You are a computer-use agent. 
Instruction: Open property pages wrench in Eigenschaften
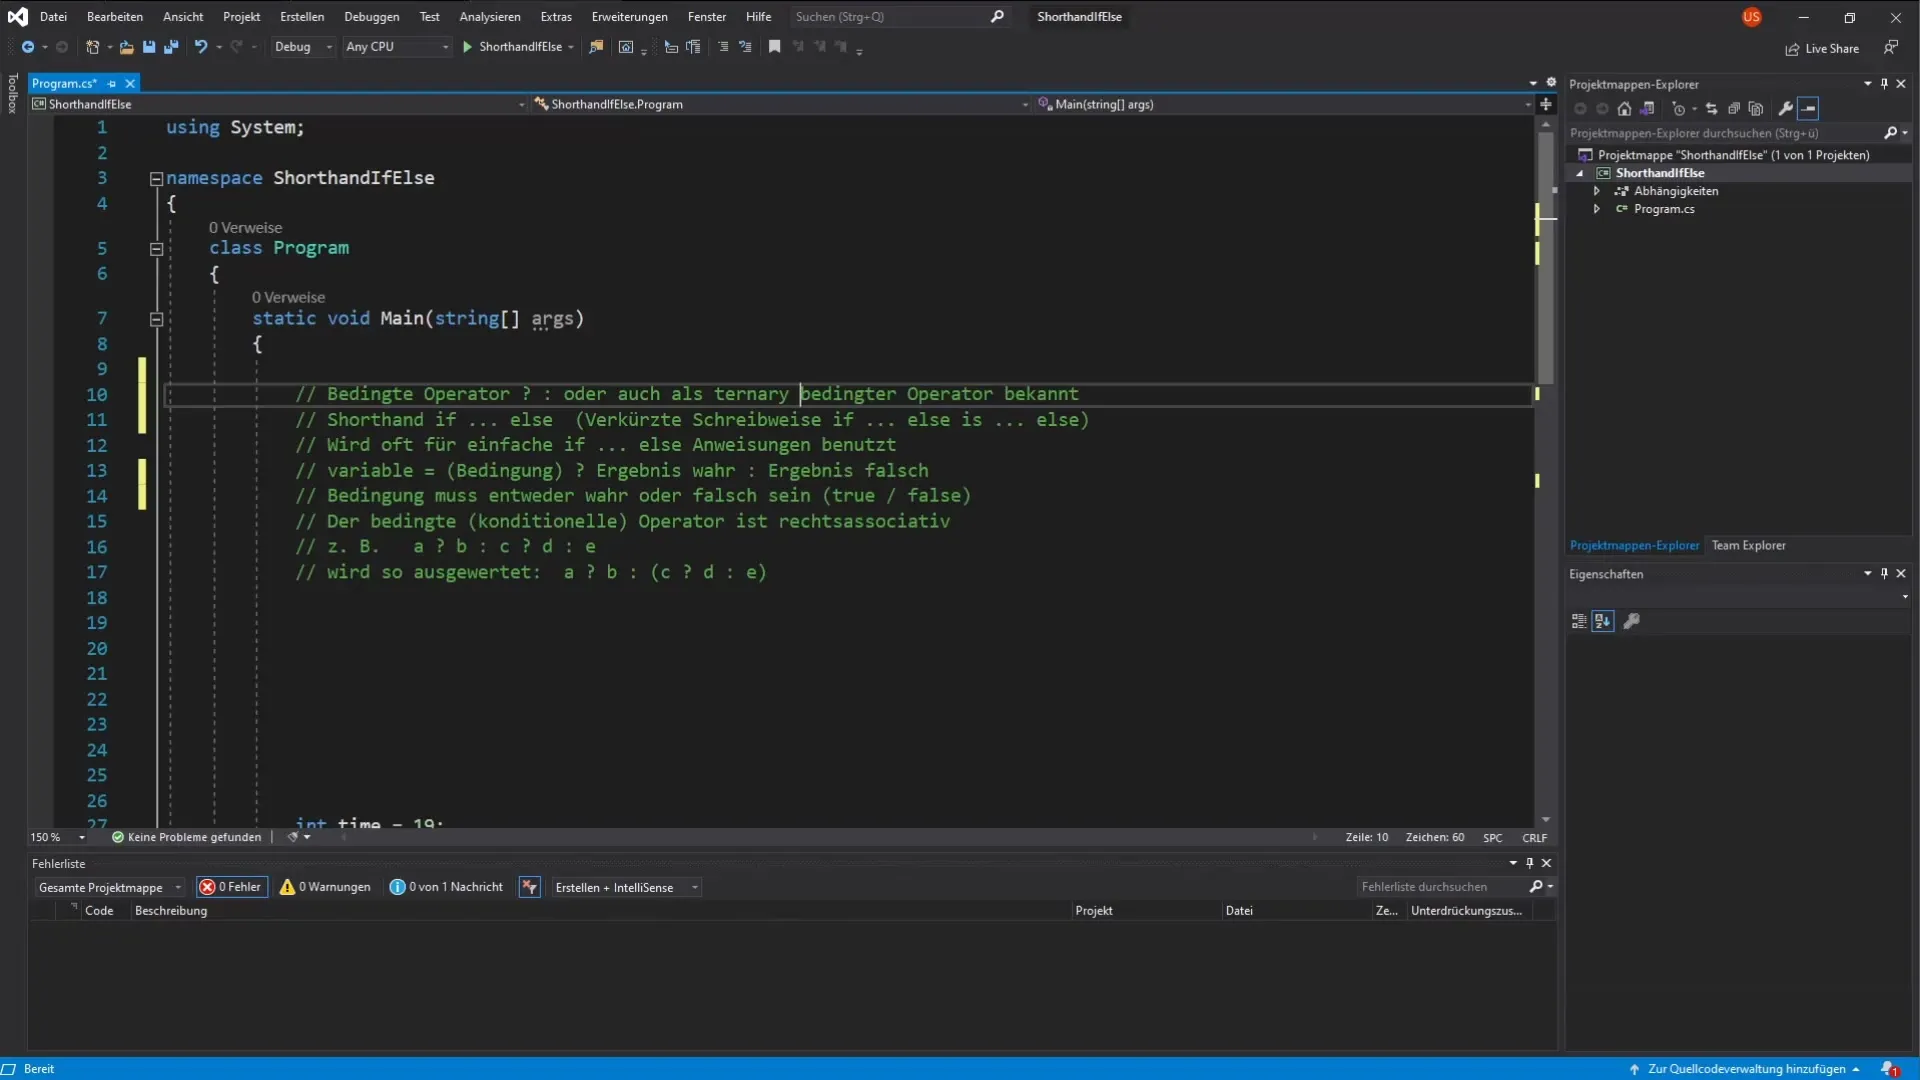1632,621
